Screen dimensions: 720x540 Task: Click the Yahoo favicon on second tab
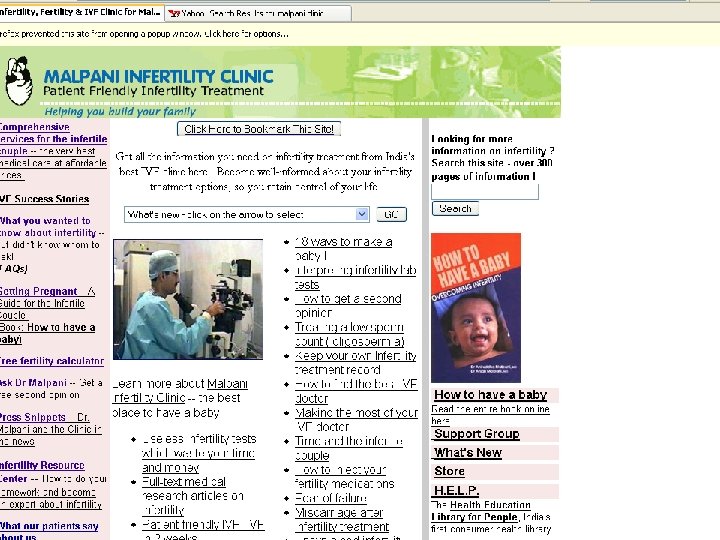click(174, 14)
